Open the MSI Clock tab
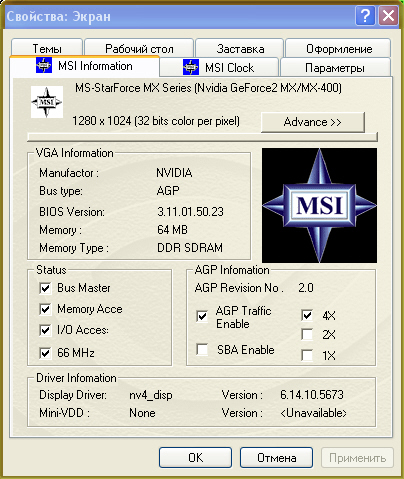This screenshot has width=404, height=479. 219,67
